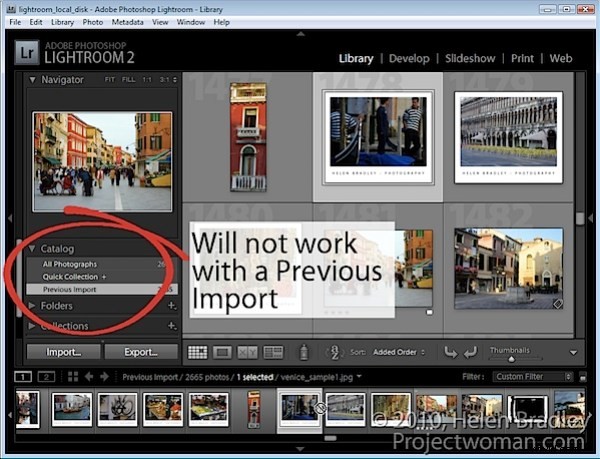Set Navigator zoom to 1:1

[147, 80]
